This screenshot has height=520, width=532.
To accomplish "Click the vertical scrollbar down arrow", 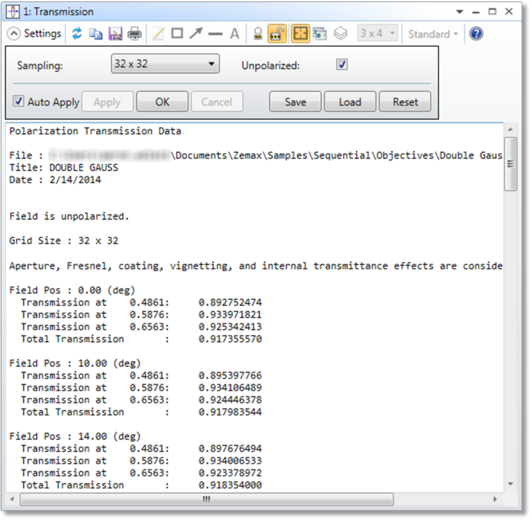I will click(510, 484).
